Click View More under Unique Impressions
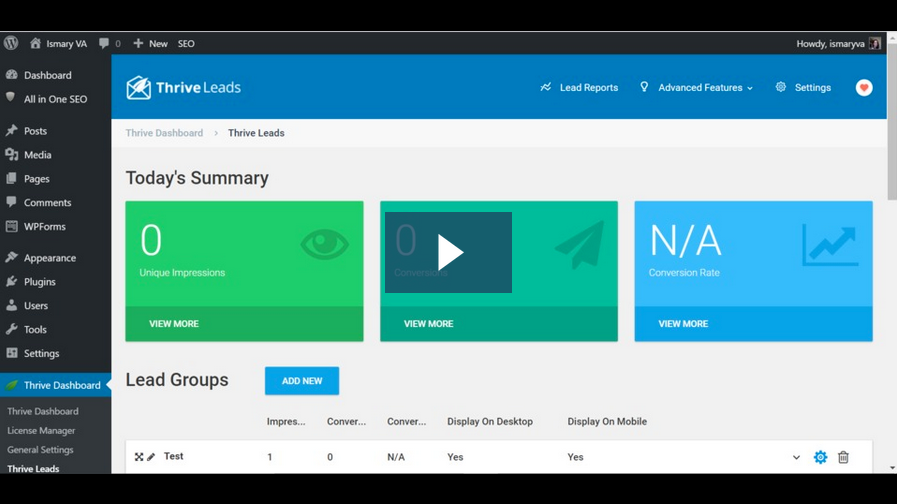 coord(174,324)
